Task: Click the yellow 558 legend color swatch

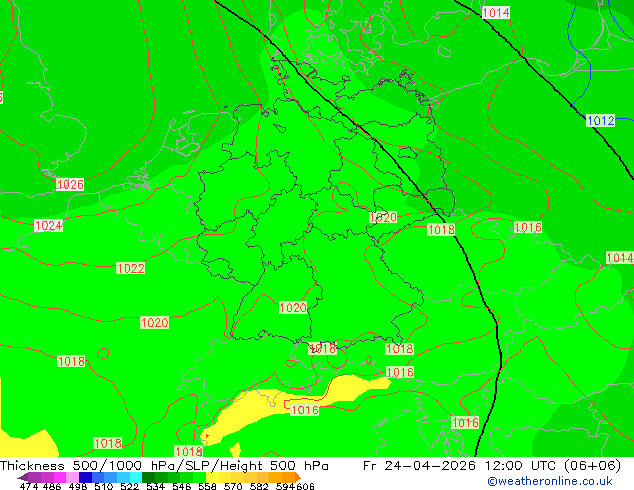Action: [x=213, y=477]
